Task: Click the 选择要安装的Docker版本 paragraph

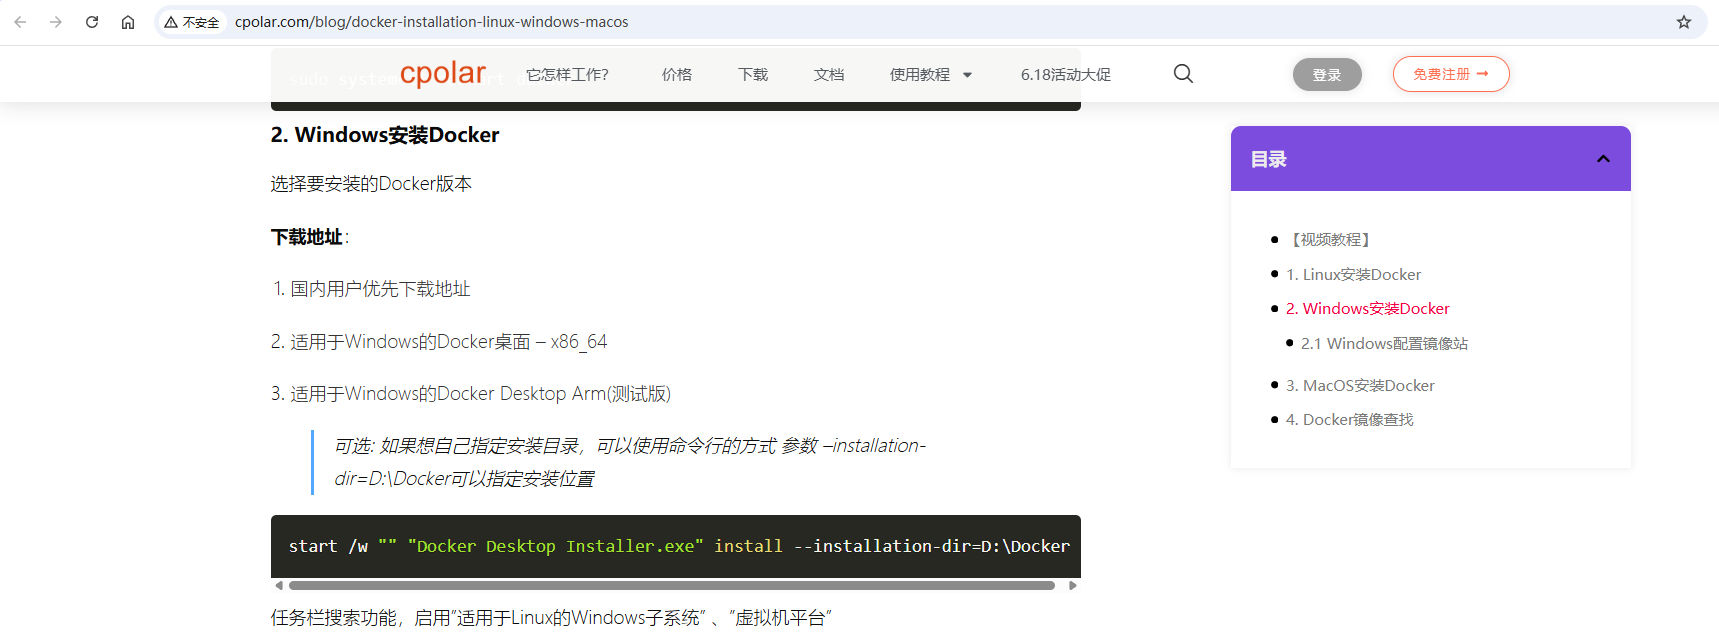Action: 371,184
